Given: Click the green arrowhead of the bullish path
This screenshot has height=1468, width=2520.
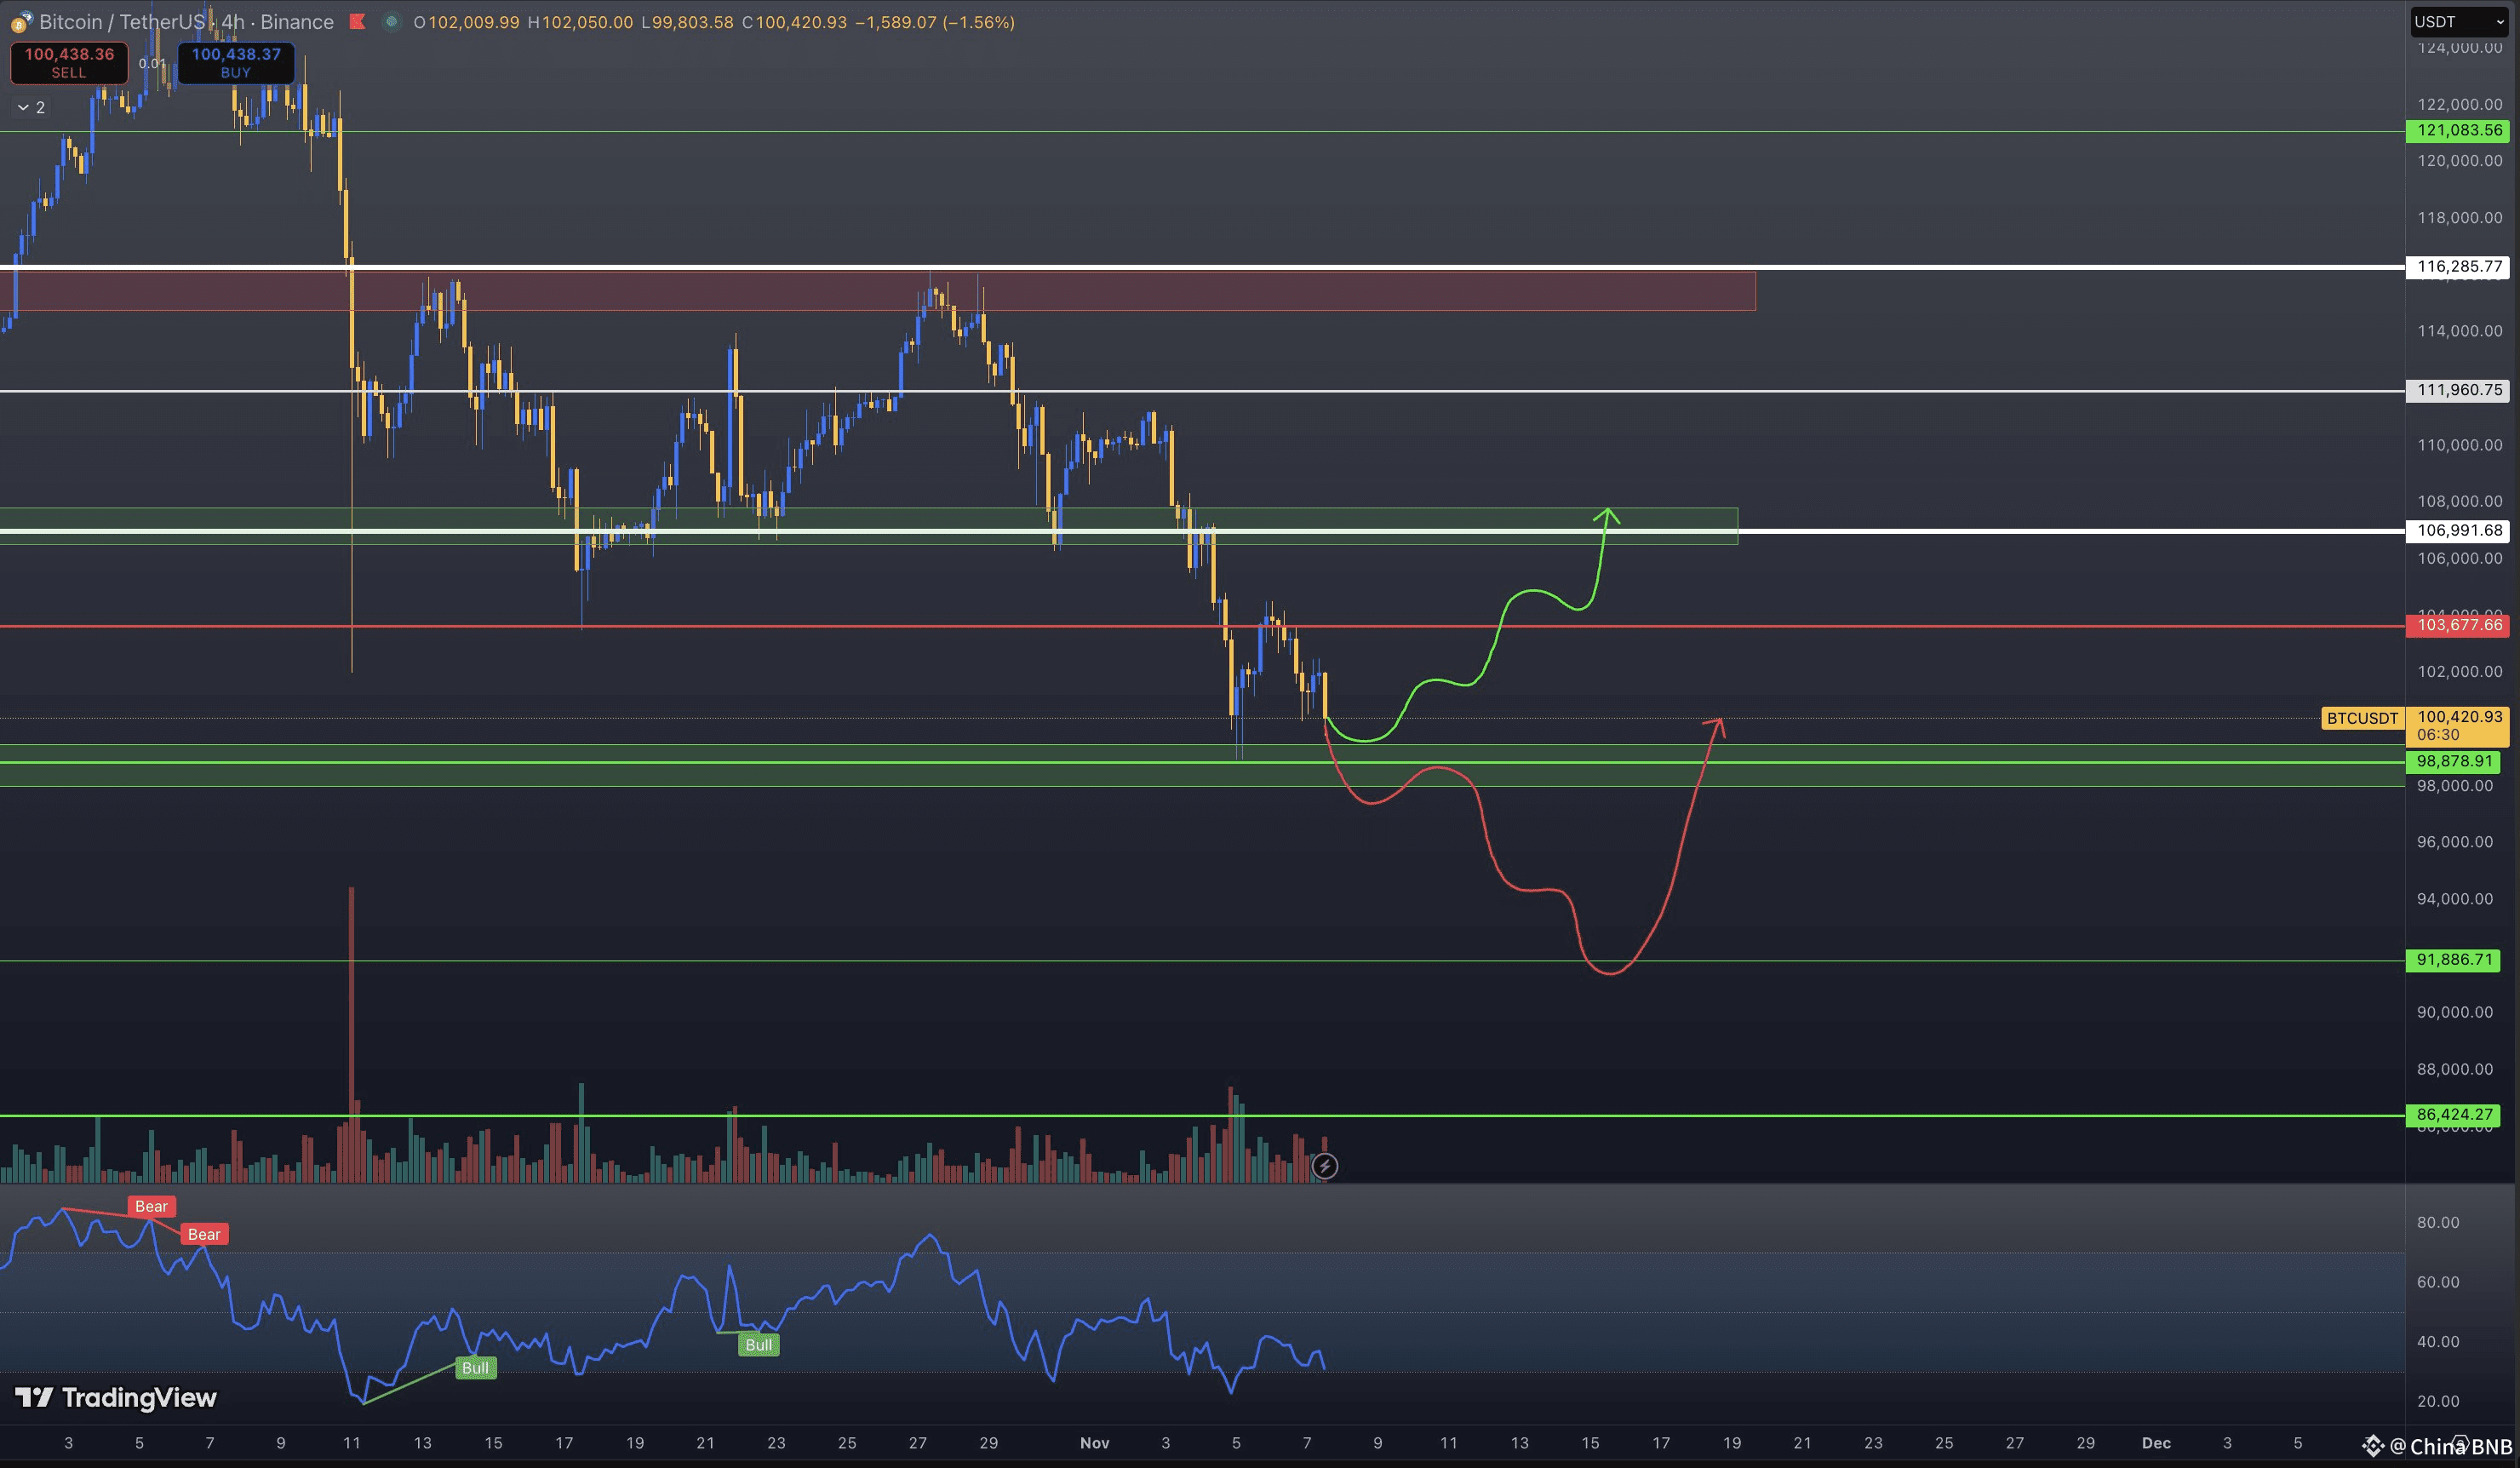Looking at the screenshot, I should click(x=1607, y=516).
